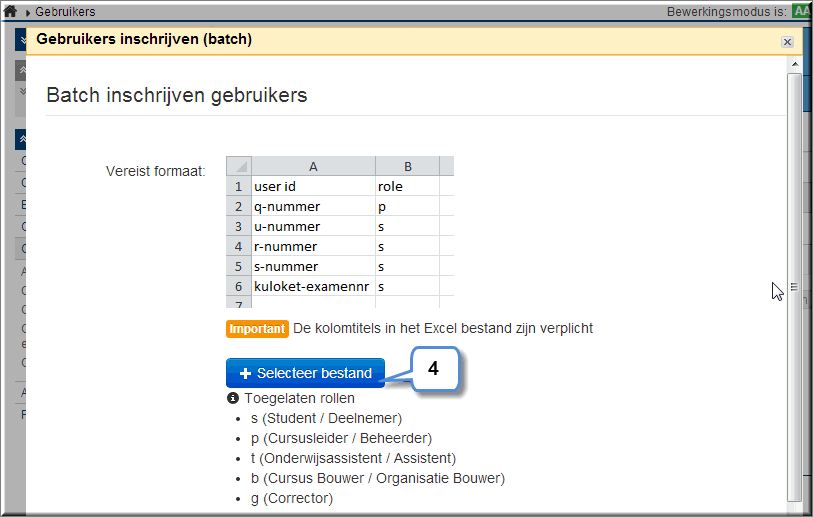Click column A header in format preview
The image size is (813, 517).
pos(313,166)
